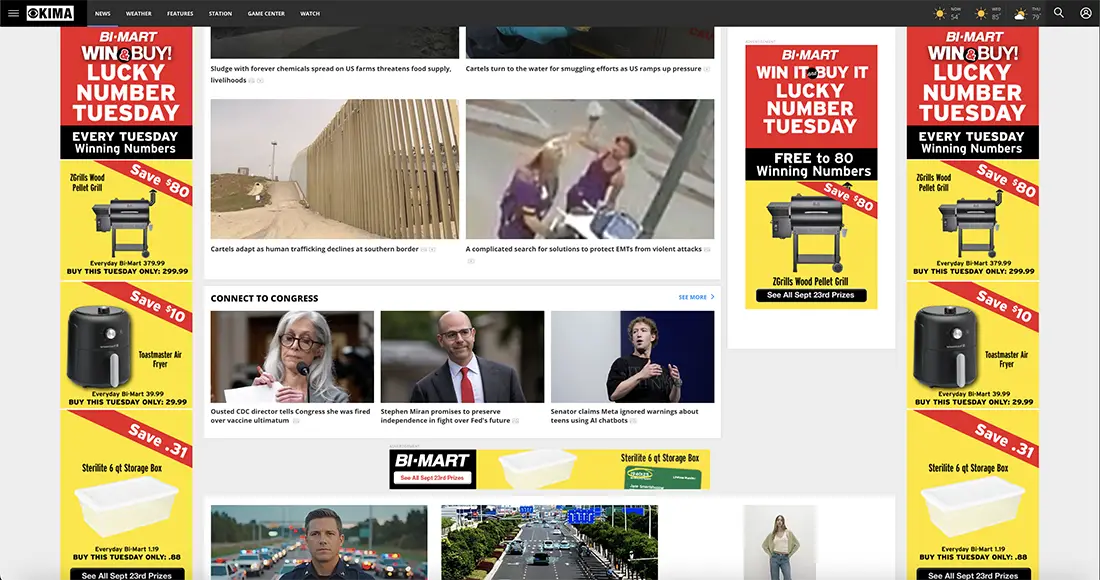
Task: Read the sludge forever chemicals farms headline
Action: pyautogui.click(x=331, y=74)
